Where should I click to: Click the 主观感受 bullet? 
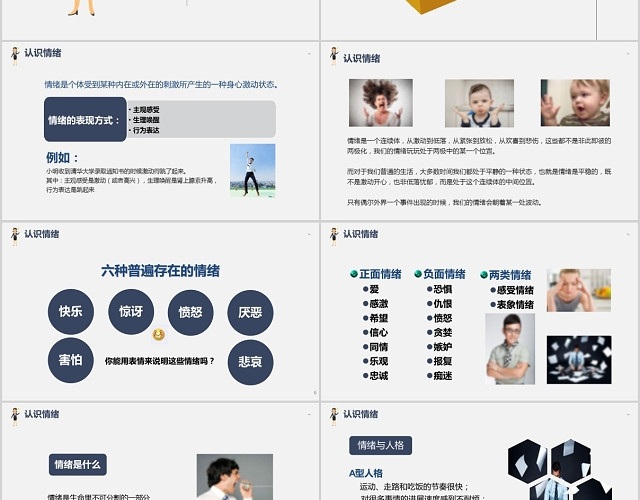pyautogui.click(x=144, y=110)
